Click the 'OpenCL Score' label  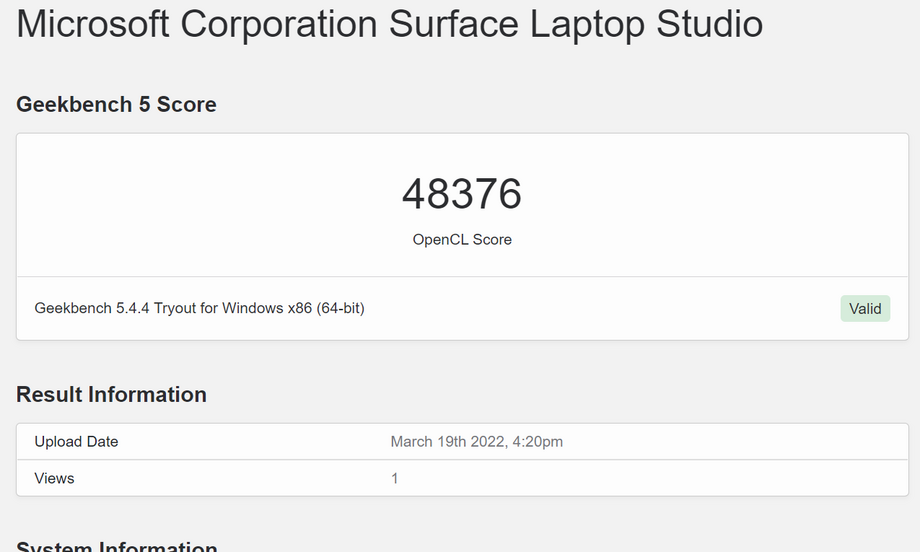[462, 239]
